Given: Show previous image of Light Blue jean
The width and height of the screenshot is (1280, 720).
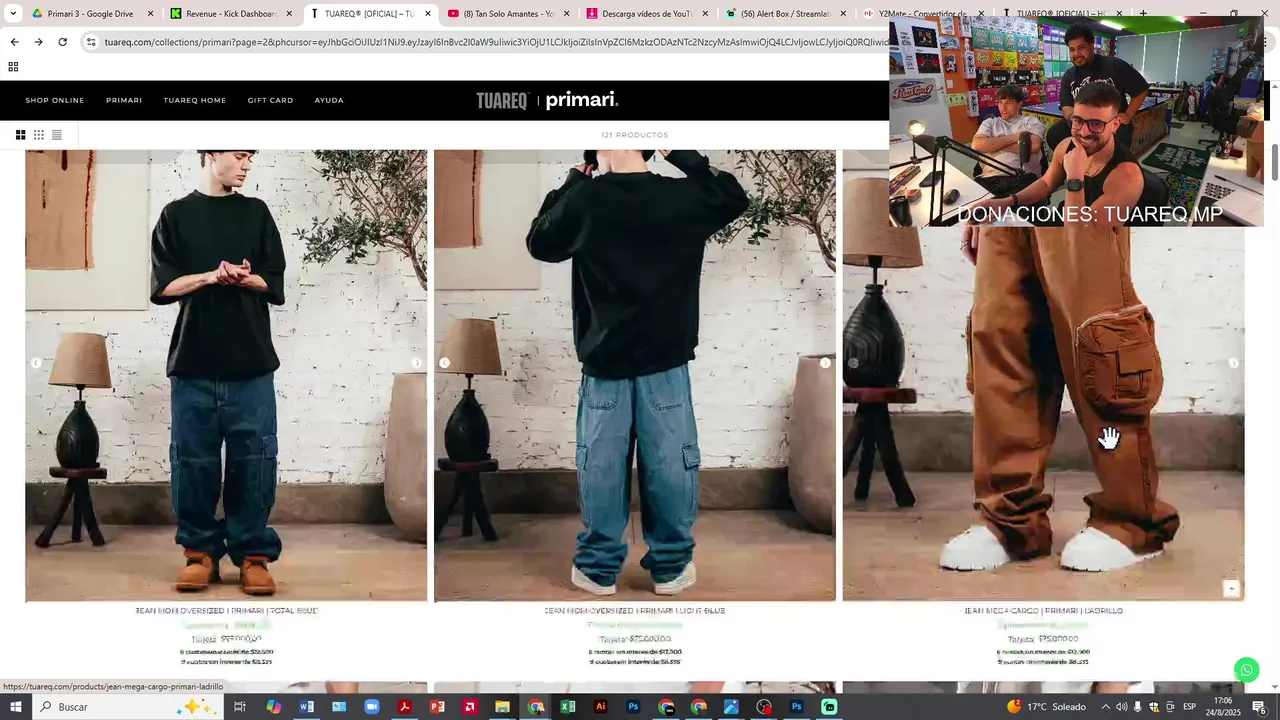Looking at the screenshot, I should 445,363.
